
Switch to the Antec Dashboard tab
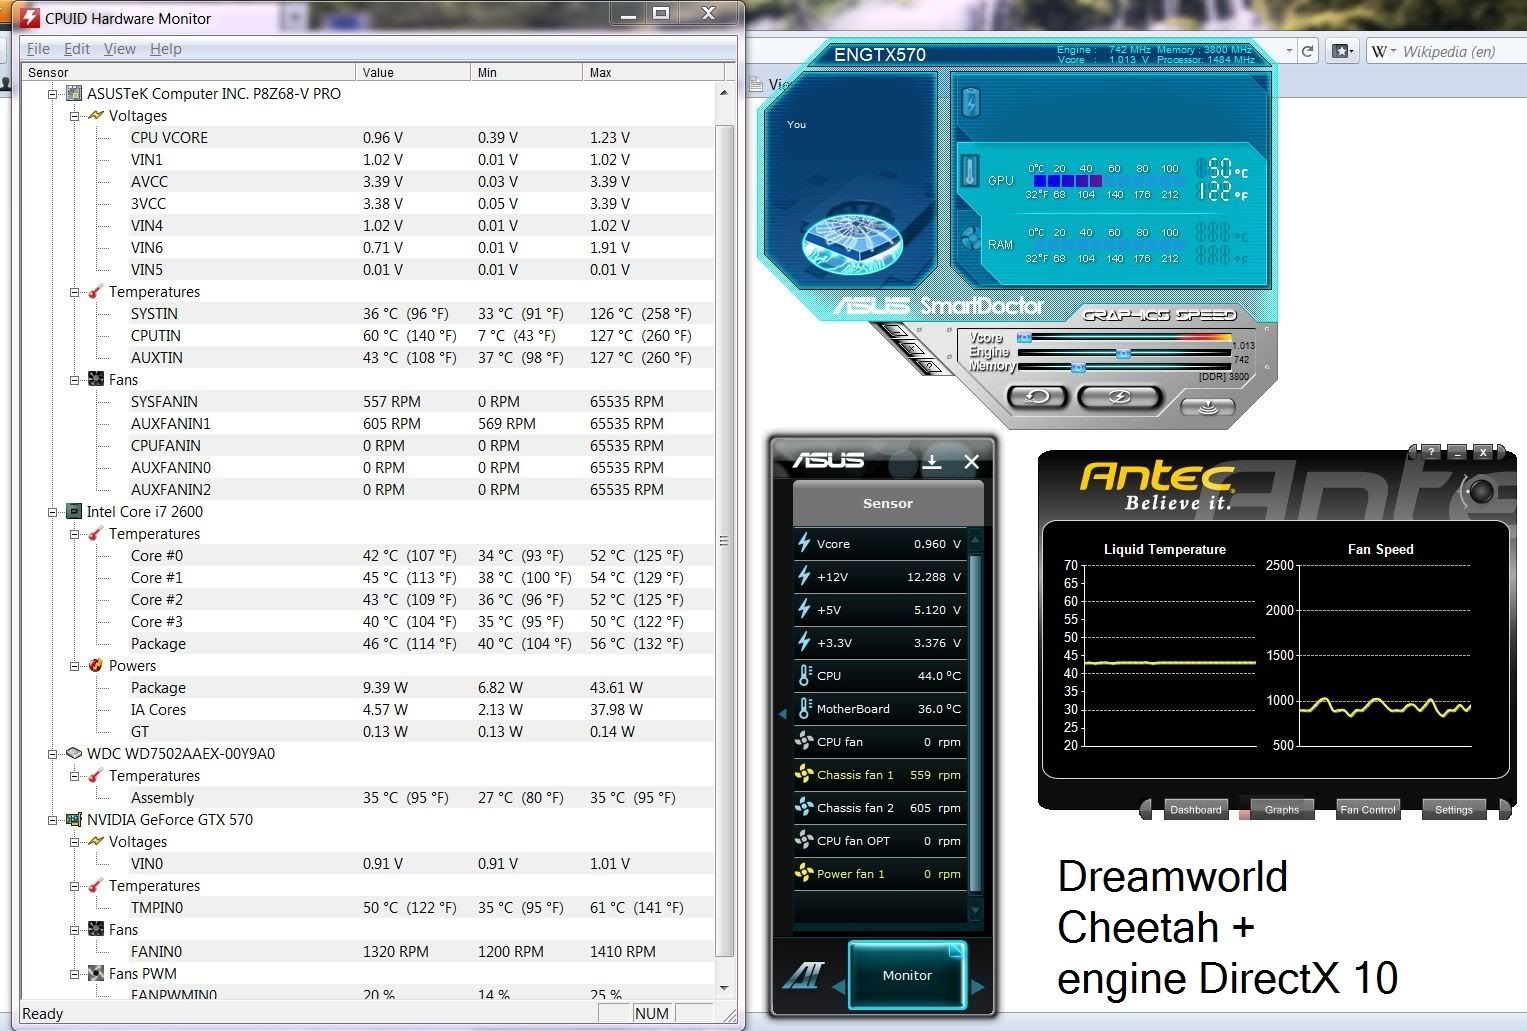(x=1195, y=809)
